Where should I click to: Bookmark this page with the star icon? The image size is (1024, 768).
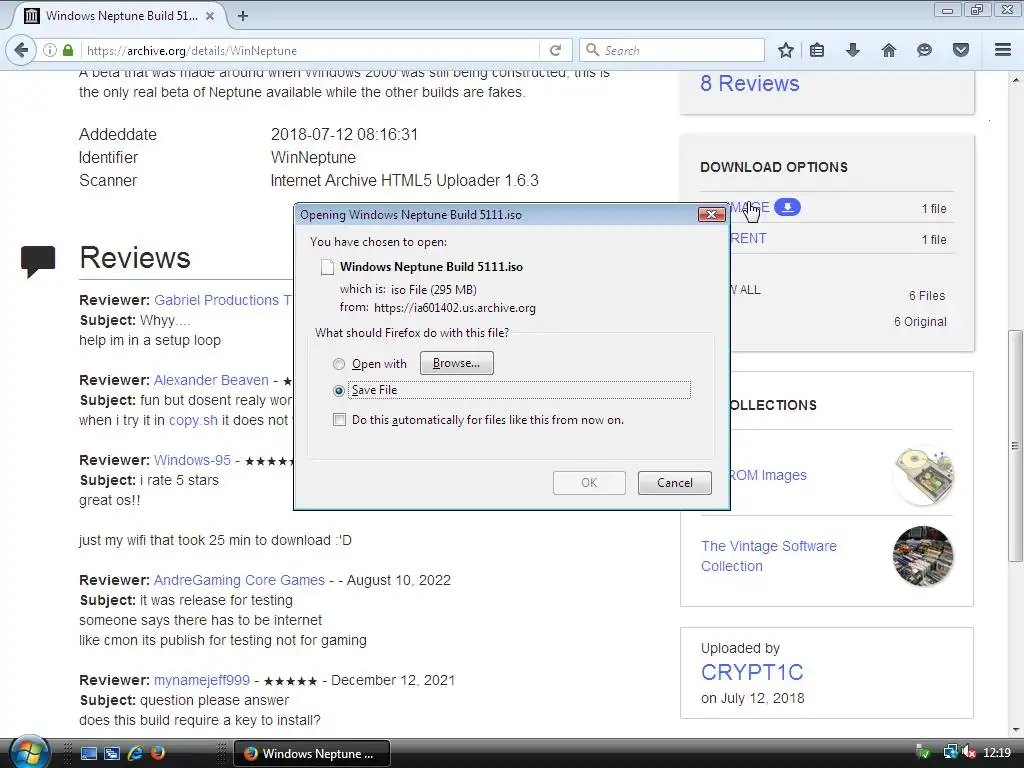click(786, 50)
